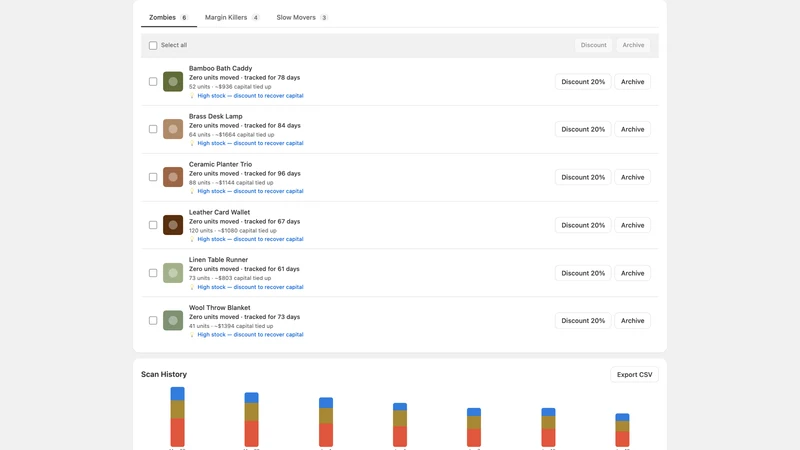Click the lightbulb icon under Linen Table Runner
The width and height of the screenshot is (800, 450).
(x=192, y=287)
